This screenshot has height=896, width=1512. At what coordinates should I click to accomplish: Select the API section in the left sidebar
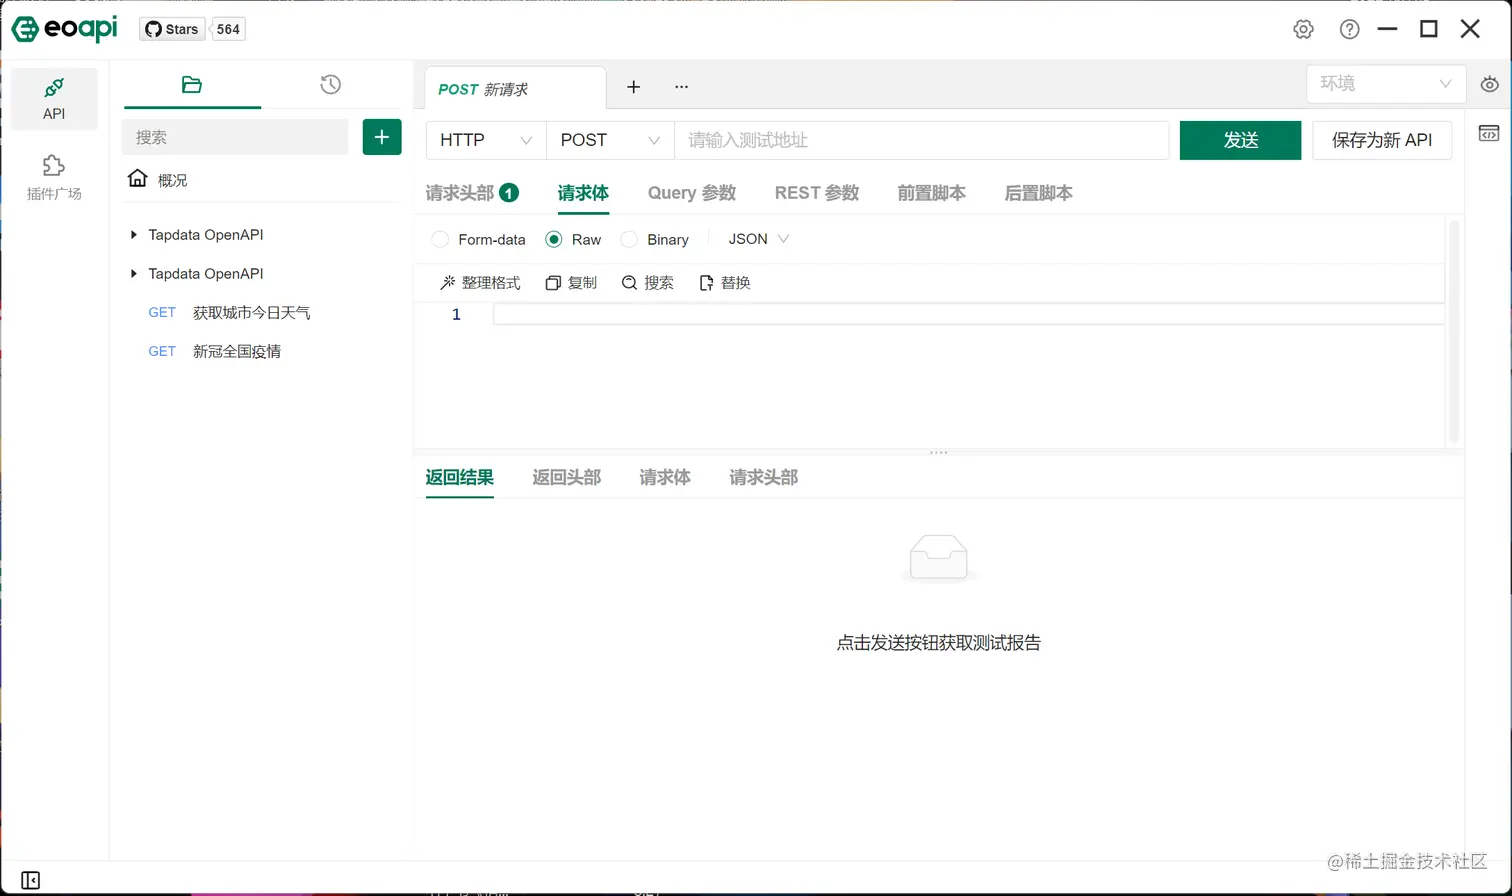coord(54,98)
